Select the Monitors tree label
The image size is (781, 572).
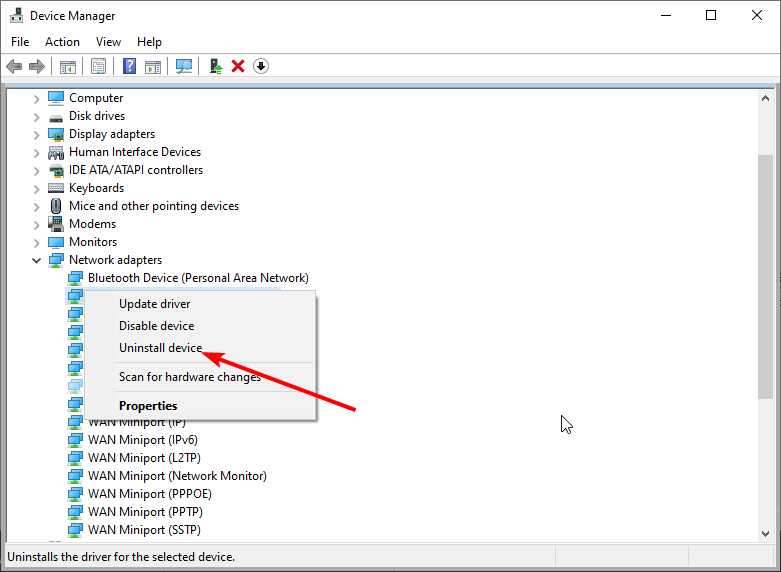(x=93, y=242)
